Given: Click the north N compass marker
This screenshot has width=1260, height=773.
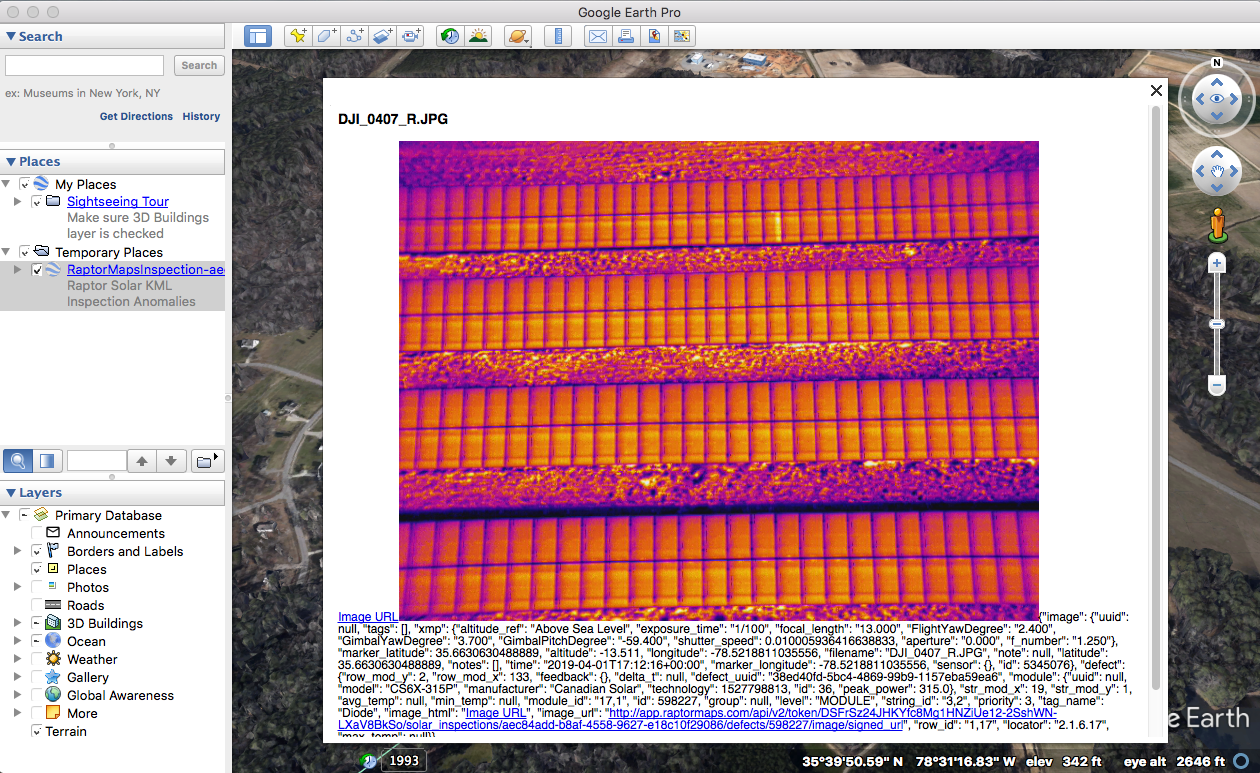Looking at the screenshot, I should pos(1217,62).
